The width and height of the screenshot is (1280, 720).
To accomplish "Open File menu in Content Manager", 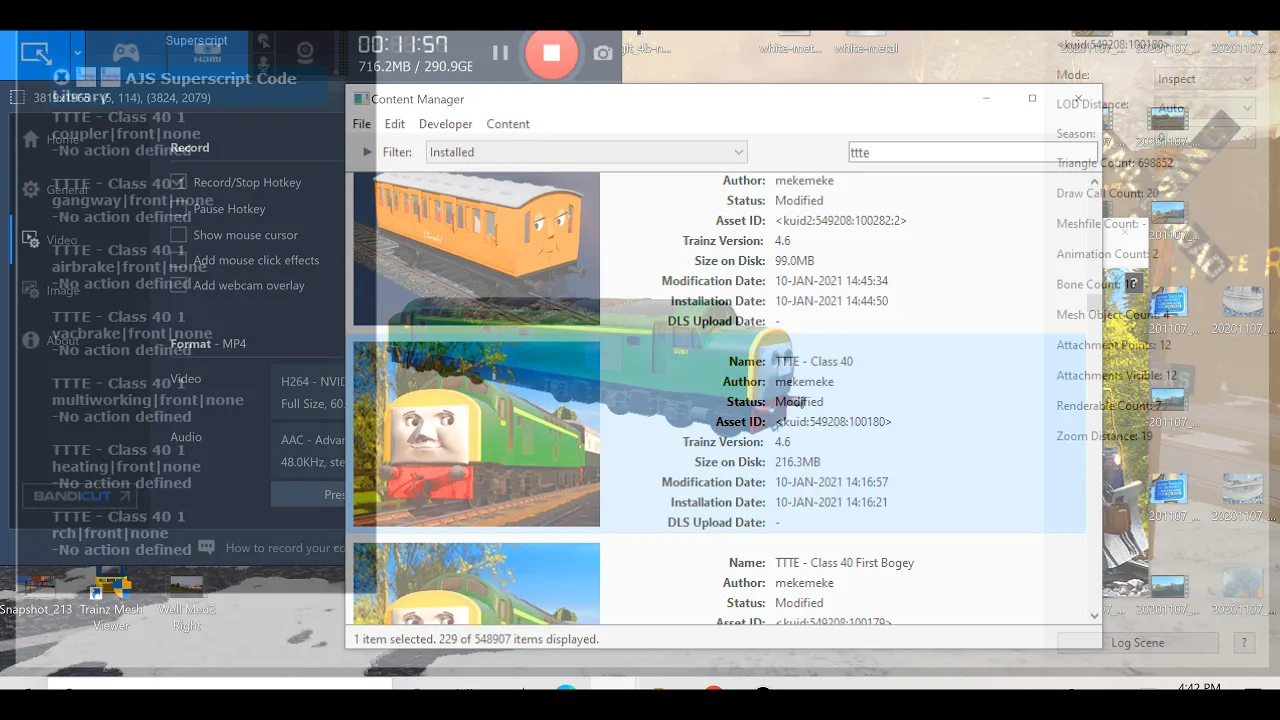I will (x=362, y=124).
